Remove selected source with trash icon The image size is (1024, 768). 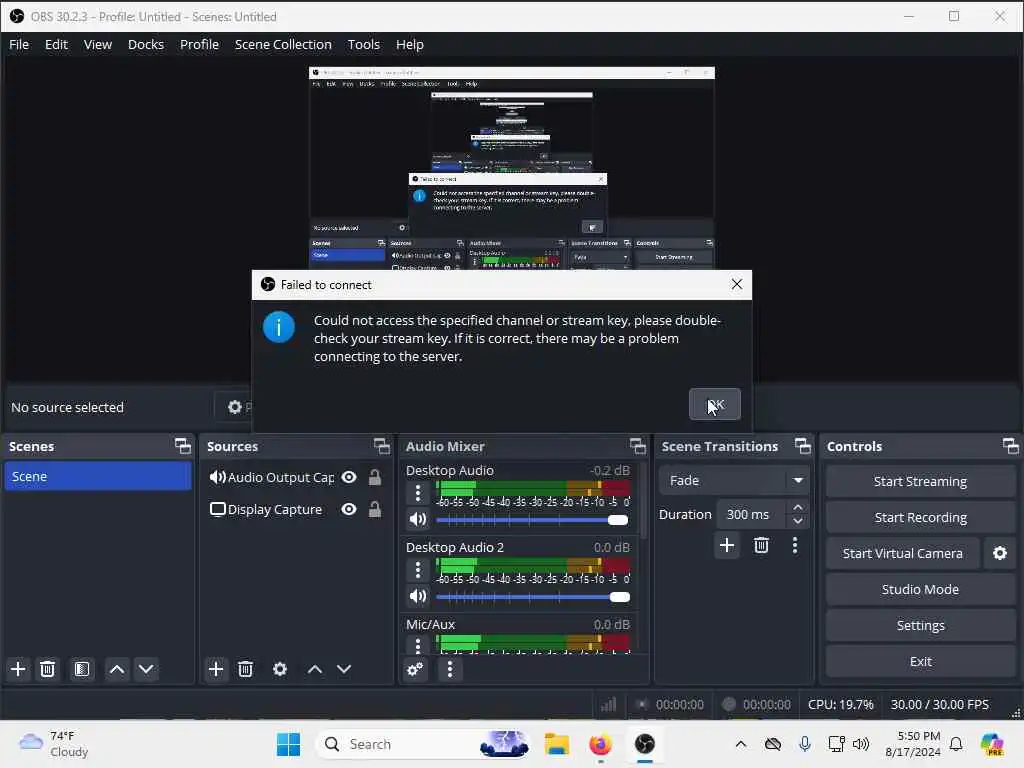tap(246, 669)
